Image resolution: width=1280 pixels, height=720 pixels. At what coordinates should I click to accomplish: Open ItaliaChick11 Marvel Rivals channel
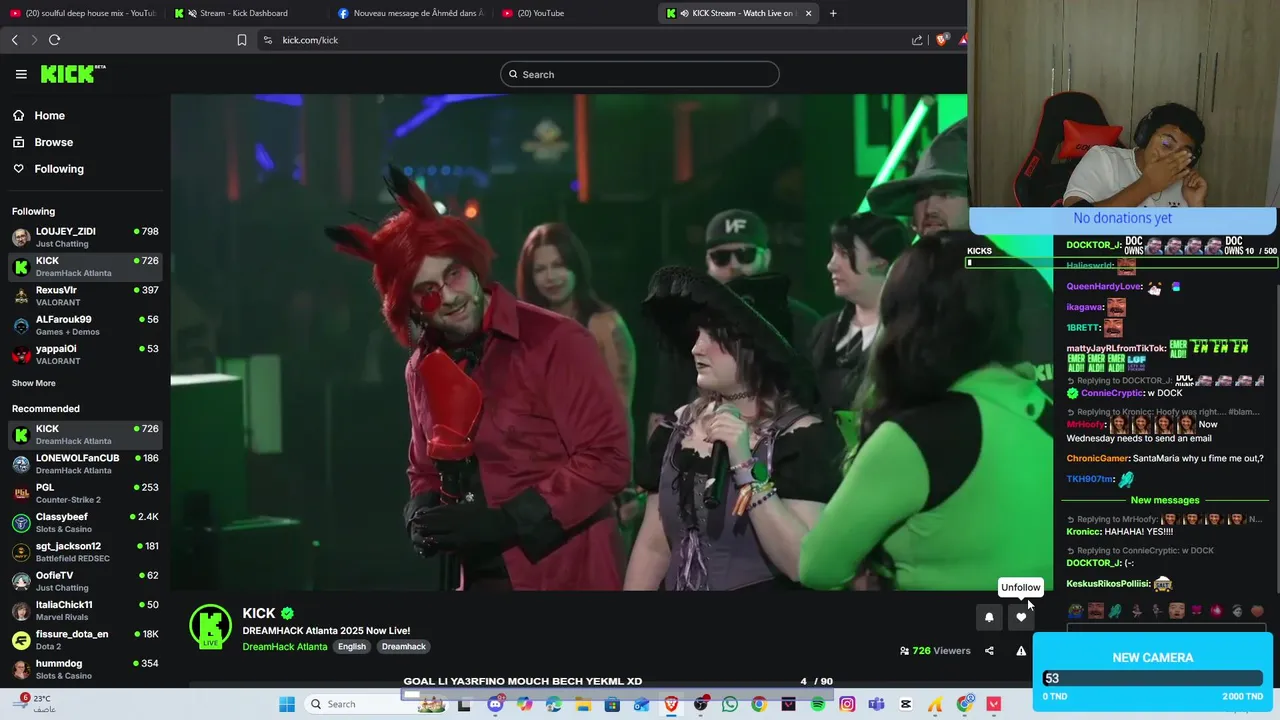tap(85, 610)
